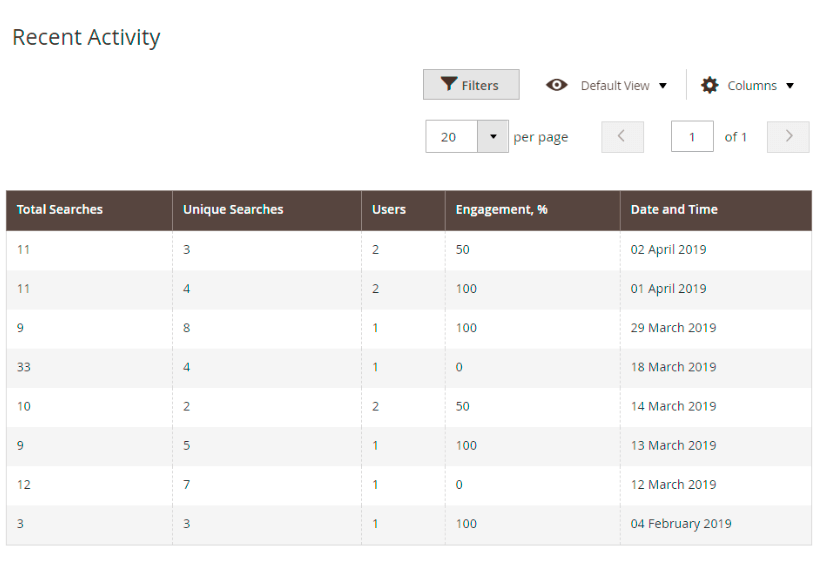Sort by Unique Searches column header
The image size is (816, 567).
click(x=233, y=210)
